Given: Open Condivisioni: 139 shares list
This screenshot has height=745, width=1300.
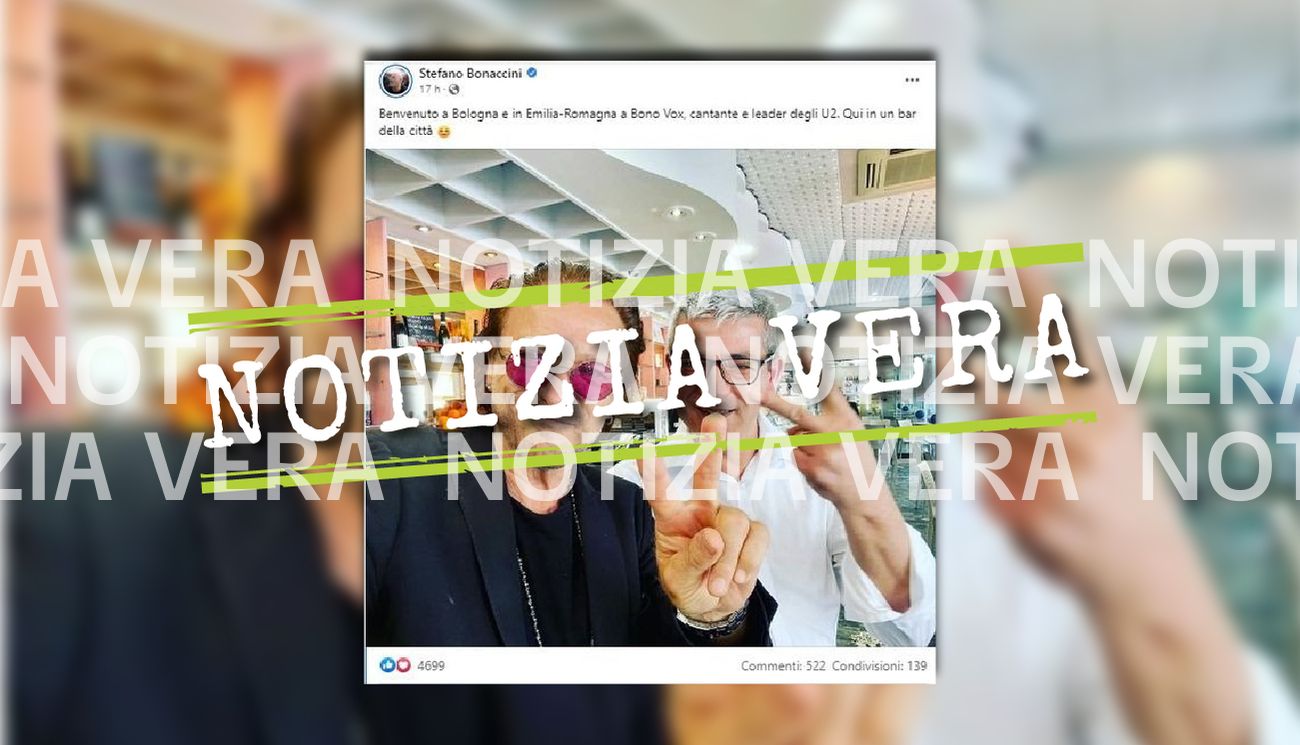Looking at the screenshot, I should (x=879, y=665).
